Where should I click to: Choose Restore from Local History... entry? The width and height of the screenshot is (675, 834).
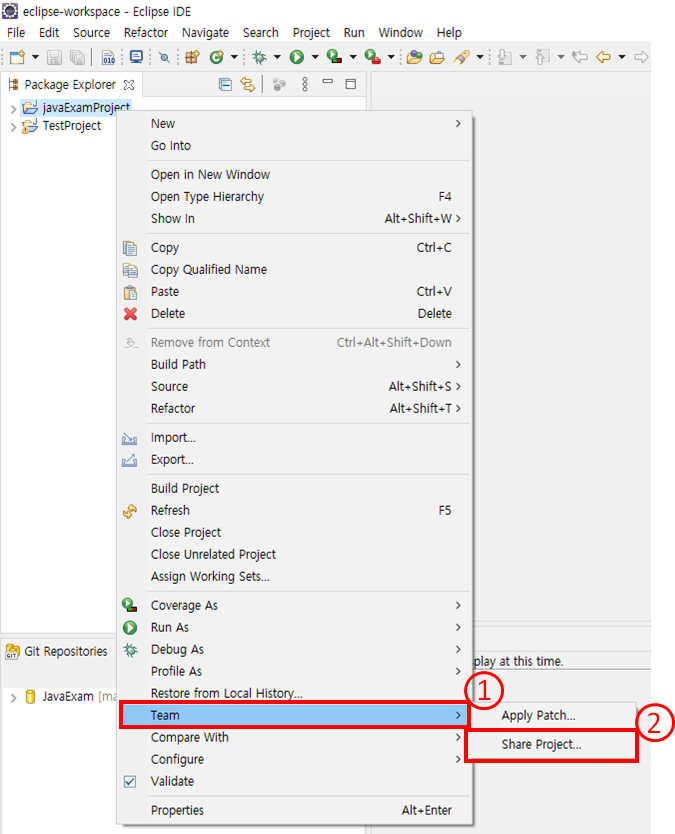(294, 694)
